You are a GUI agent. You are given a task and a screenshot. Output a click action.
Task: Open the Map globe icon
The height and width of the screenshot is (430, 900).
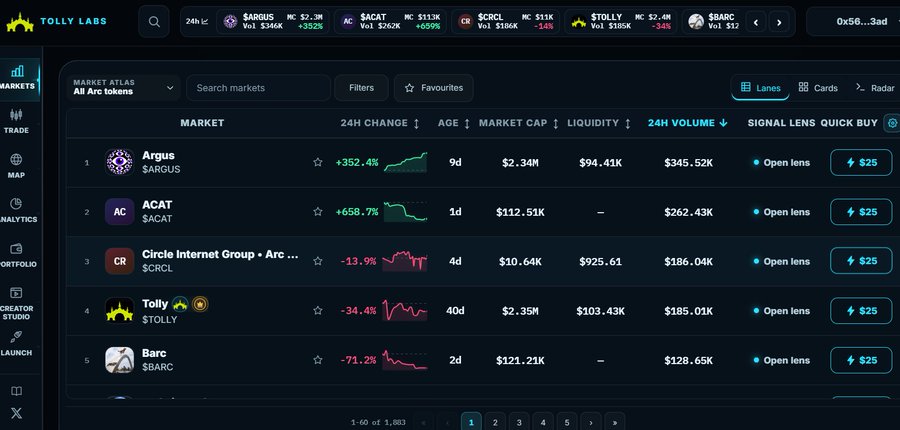click(x=17, y=160)
